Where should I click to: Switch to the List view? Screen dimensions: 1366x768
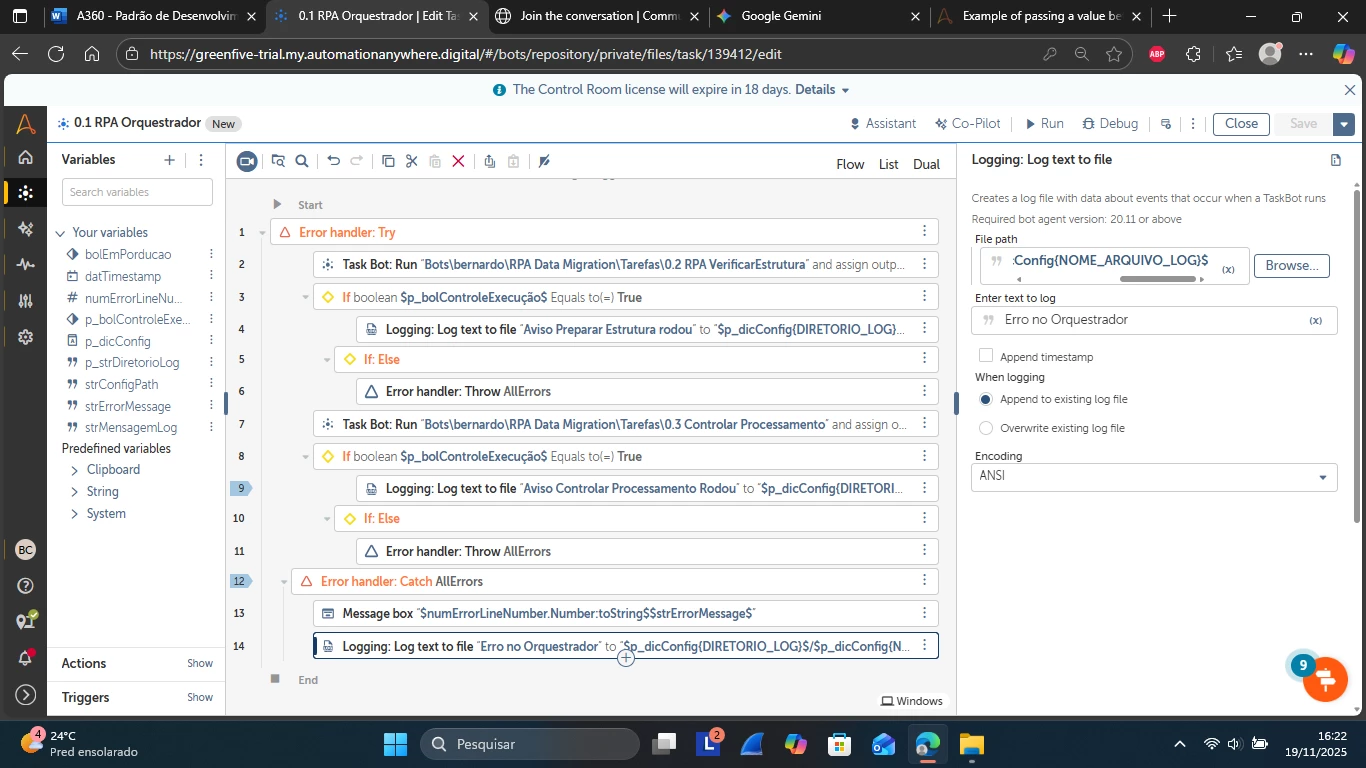click(x=889, y=164)
